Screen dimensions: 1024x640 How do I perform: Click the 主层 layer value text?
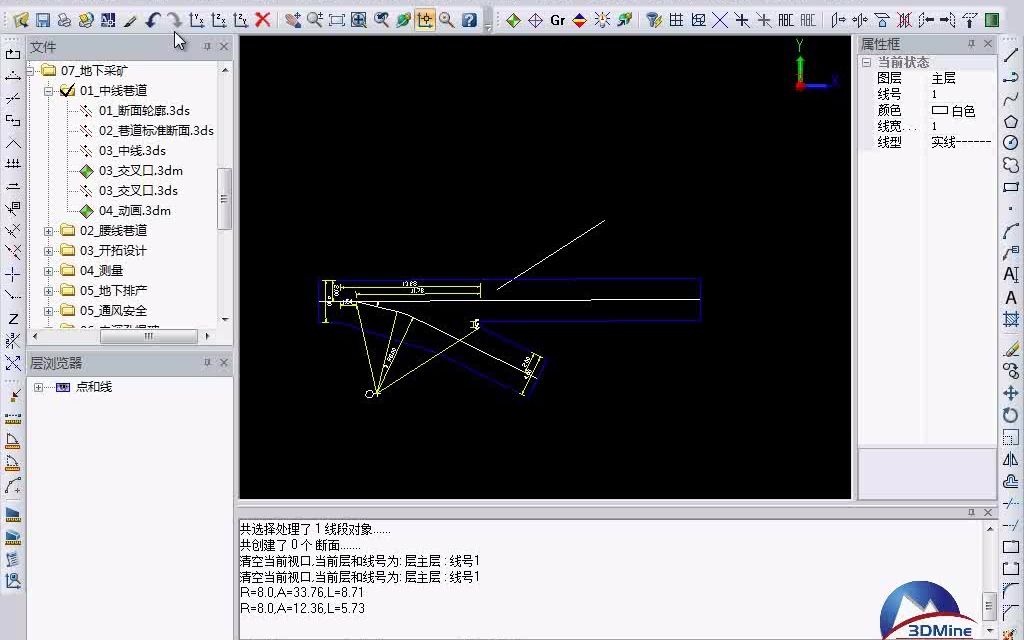pyautogui.click(x=942, y=77)
